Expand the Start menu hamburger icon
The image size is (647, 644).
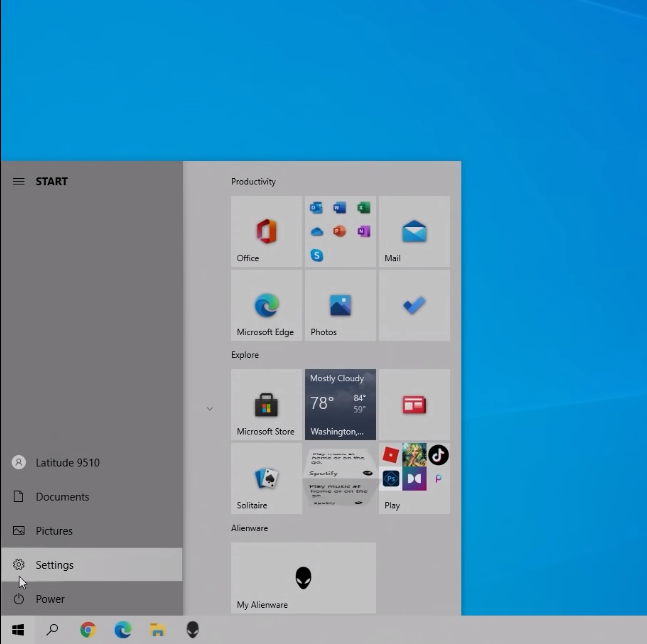point(18,181)
